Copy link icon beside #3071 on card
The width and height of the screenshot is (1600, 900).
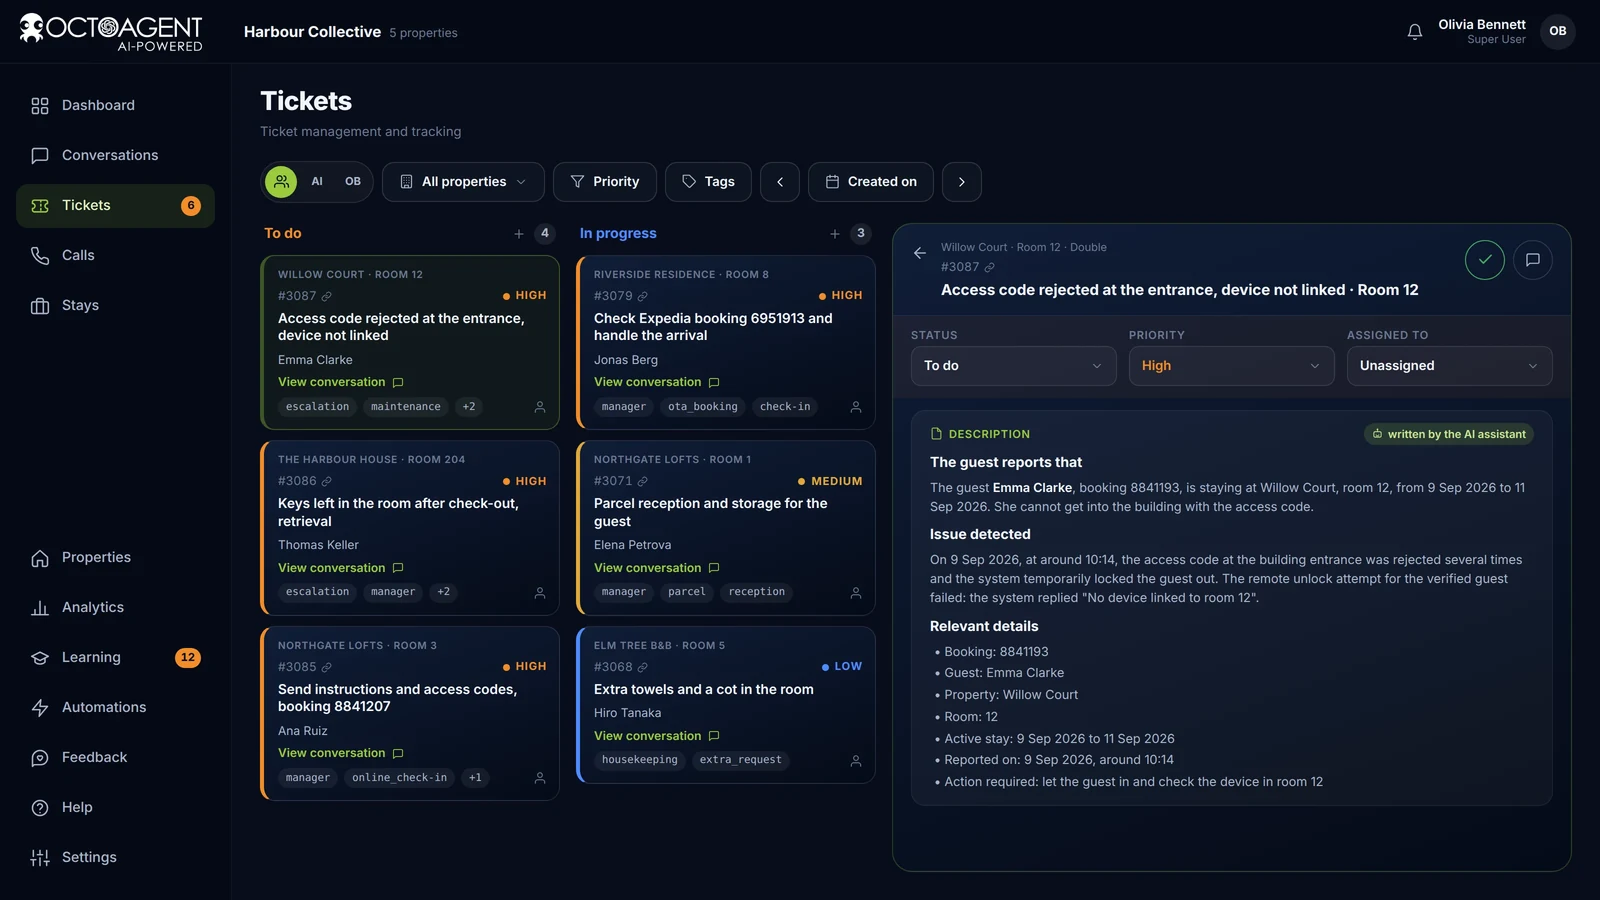point(643,482)
